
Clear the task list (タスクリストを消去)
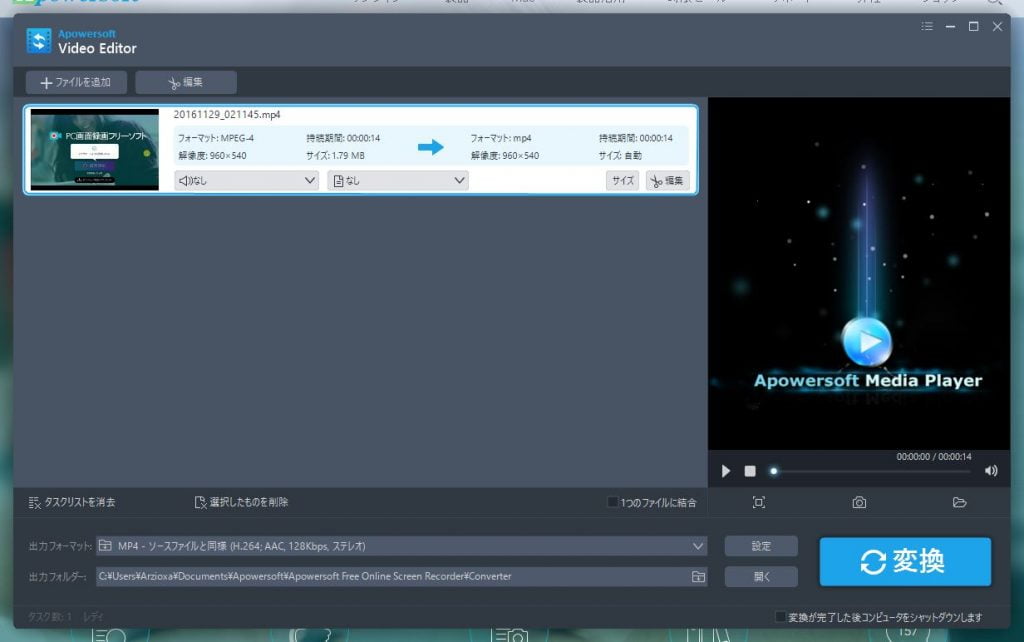[72, 502]
